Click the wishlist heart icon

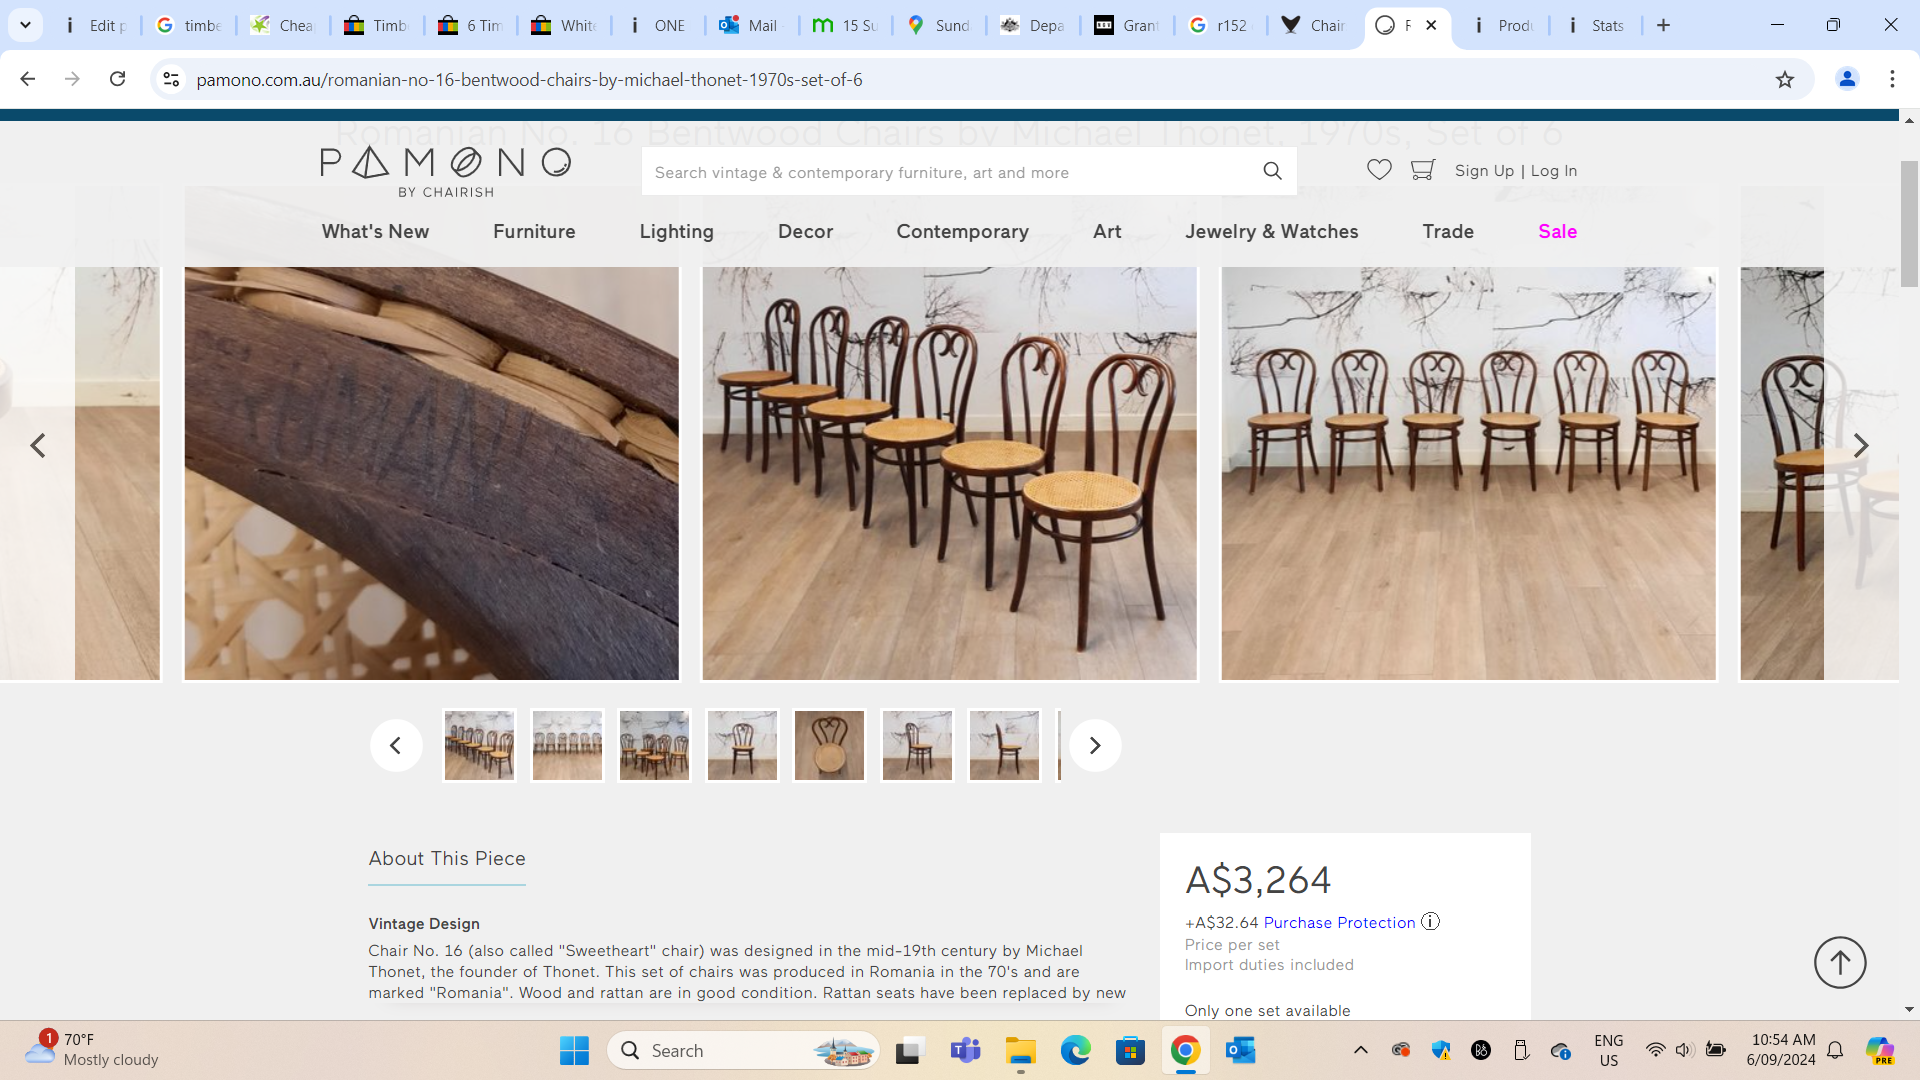coord(1379,171)
